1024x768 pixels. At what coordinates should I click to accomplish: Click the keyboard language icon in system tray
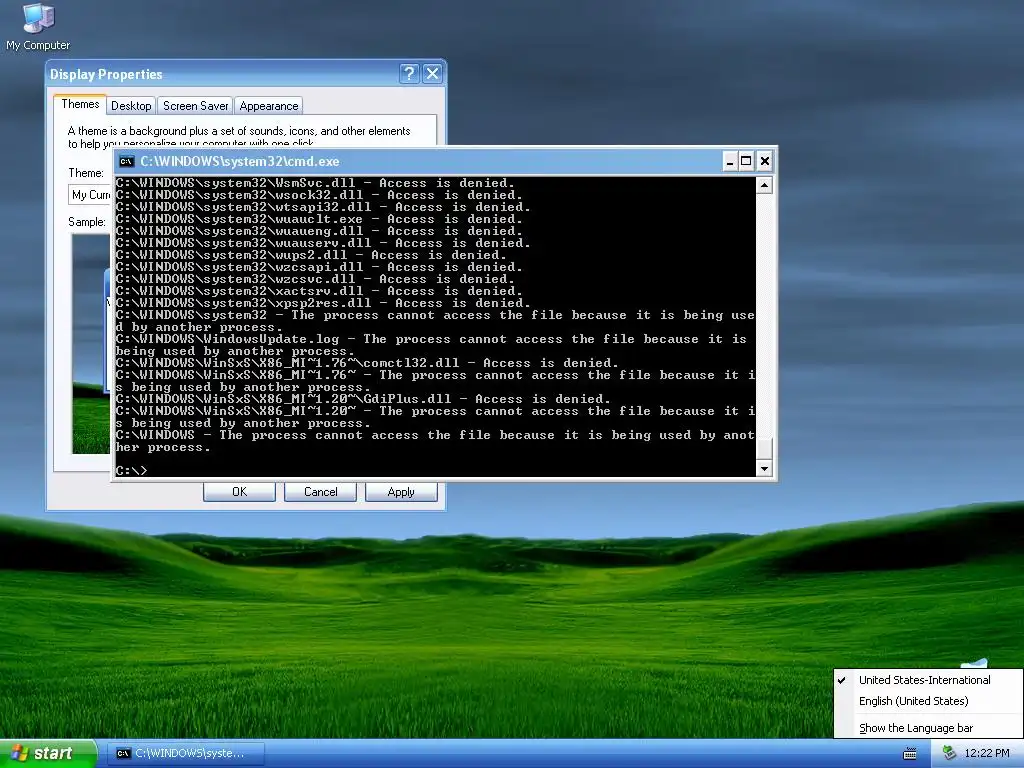[x=910, y=754]
